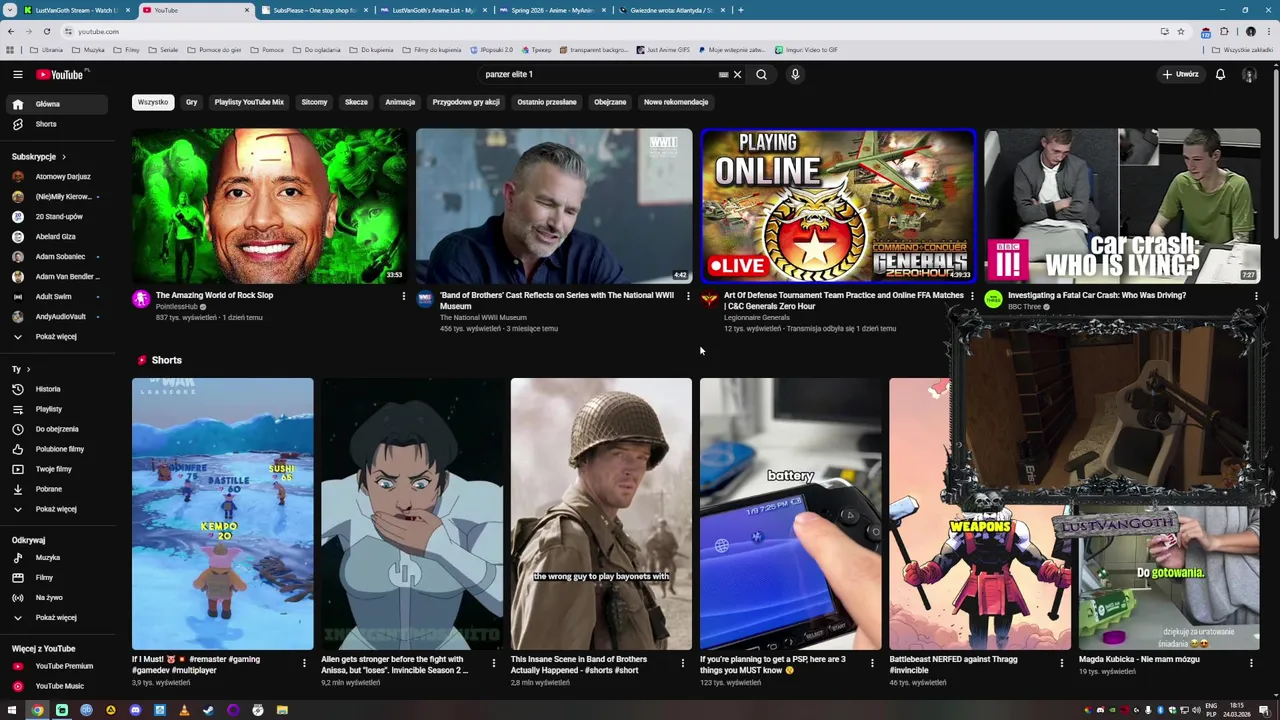Open Discord from the Windows taskbar
Image resolution: width=1280 pixels, height=720 pixels.
click(x=135, y=710)
